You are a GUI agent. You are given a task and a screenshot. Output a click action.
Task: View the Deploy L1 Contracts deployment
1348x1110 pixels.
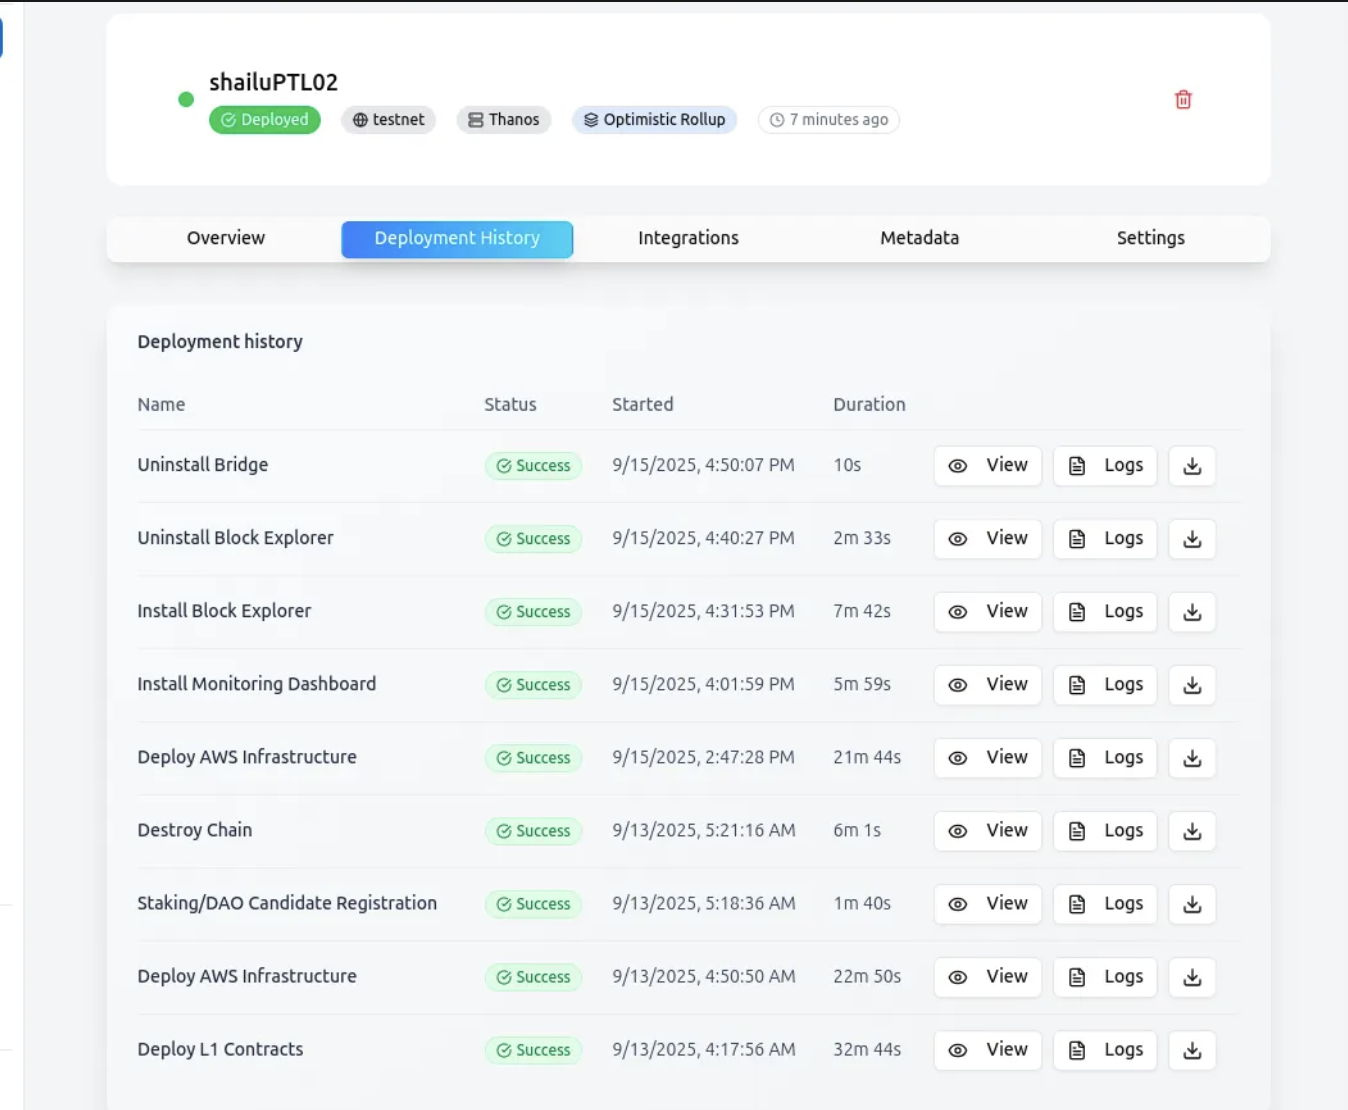pos(988,1050)
